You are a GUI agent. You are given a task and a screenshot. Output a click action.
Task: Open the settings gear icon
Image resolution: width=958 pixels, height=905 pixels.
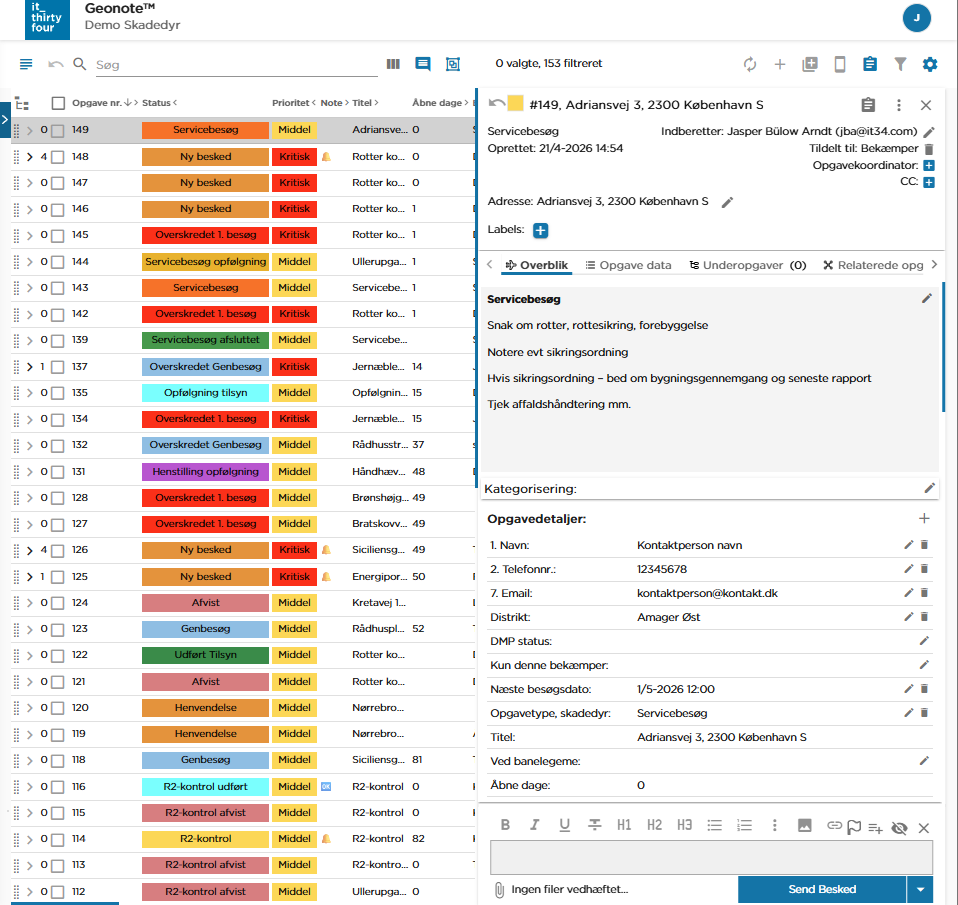930,64
